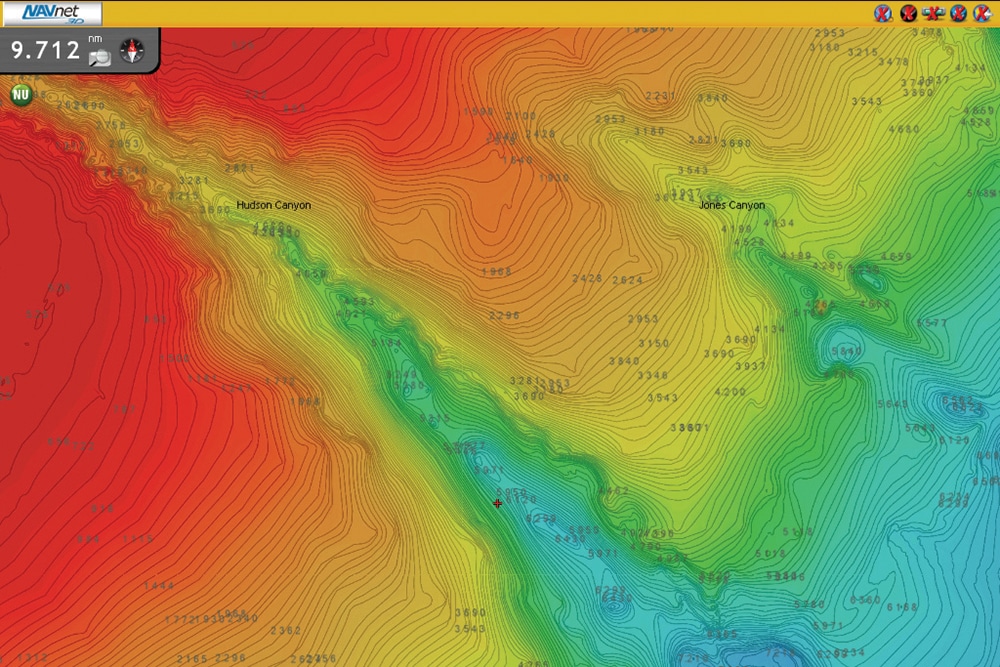The height and width of the screenshot is (667, 1000).
Task: Click the 2362 depth sounding
Action: coord(286,630)
